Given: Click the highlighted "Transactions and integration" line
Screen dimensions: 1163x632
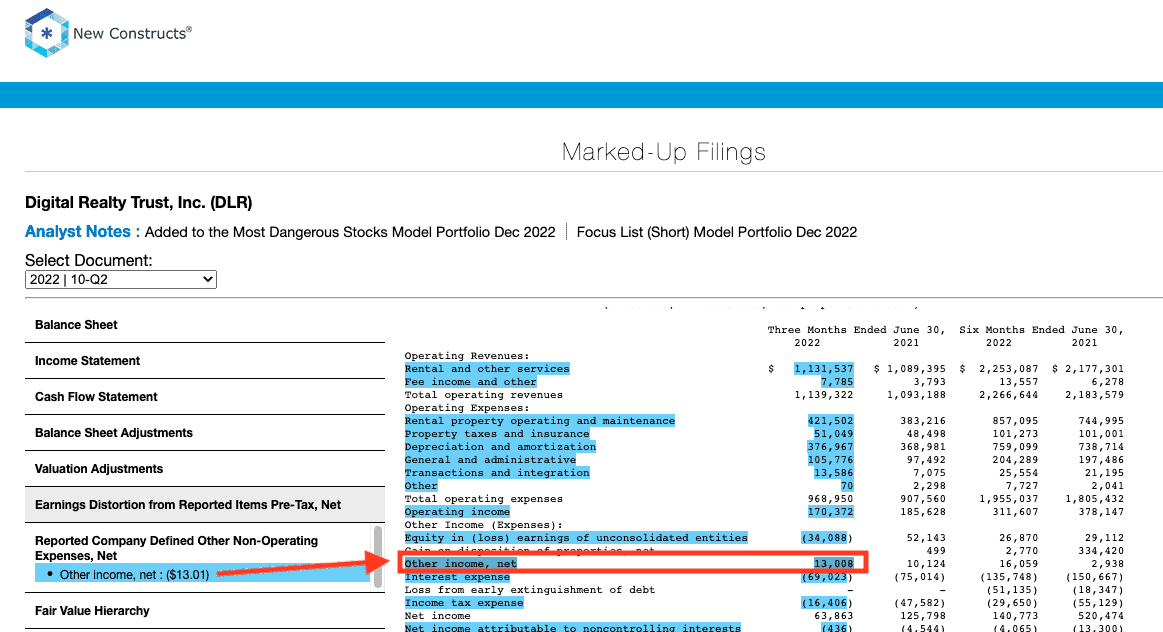Looking at the screenshot, I should pyautogui.click(x=497, y=473).
